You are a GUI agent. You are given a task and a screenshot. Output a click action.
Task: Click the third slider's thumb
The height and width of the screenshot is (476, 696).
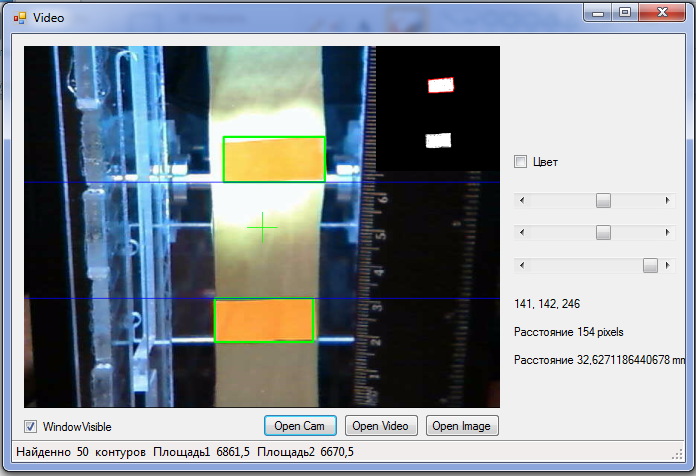[650, 265]
